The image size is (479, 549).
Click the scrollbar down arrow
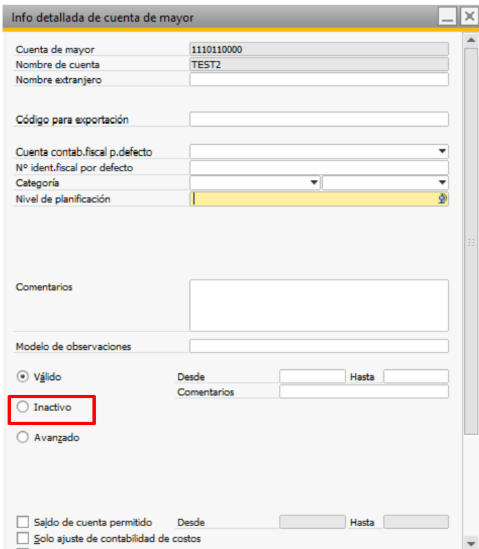[x=471, y=543]
